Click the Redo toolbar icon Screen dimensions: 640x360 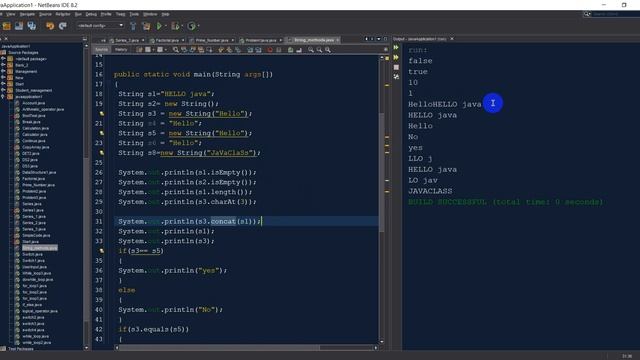[62, 26]
